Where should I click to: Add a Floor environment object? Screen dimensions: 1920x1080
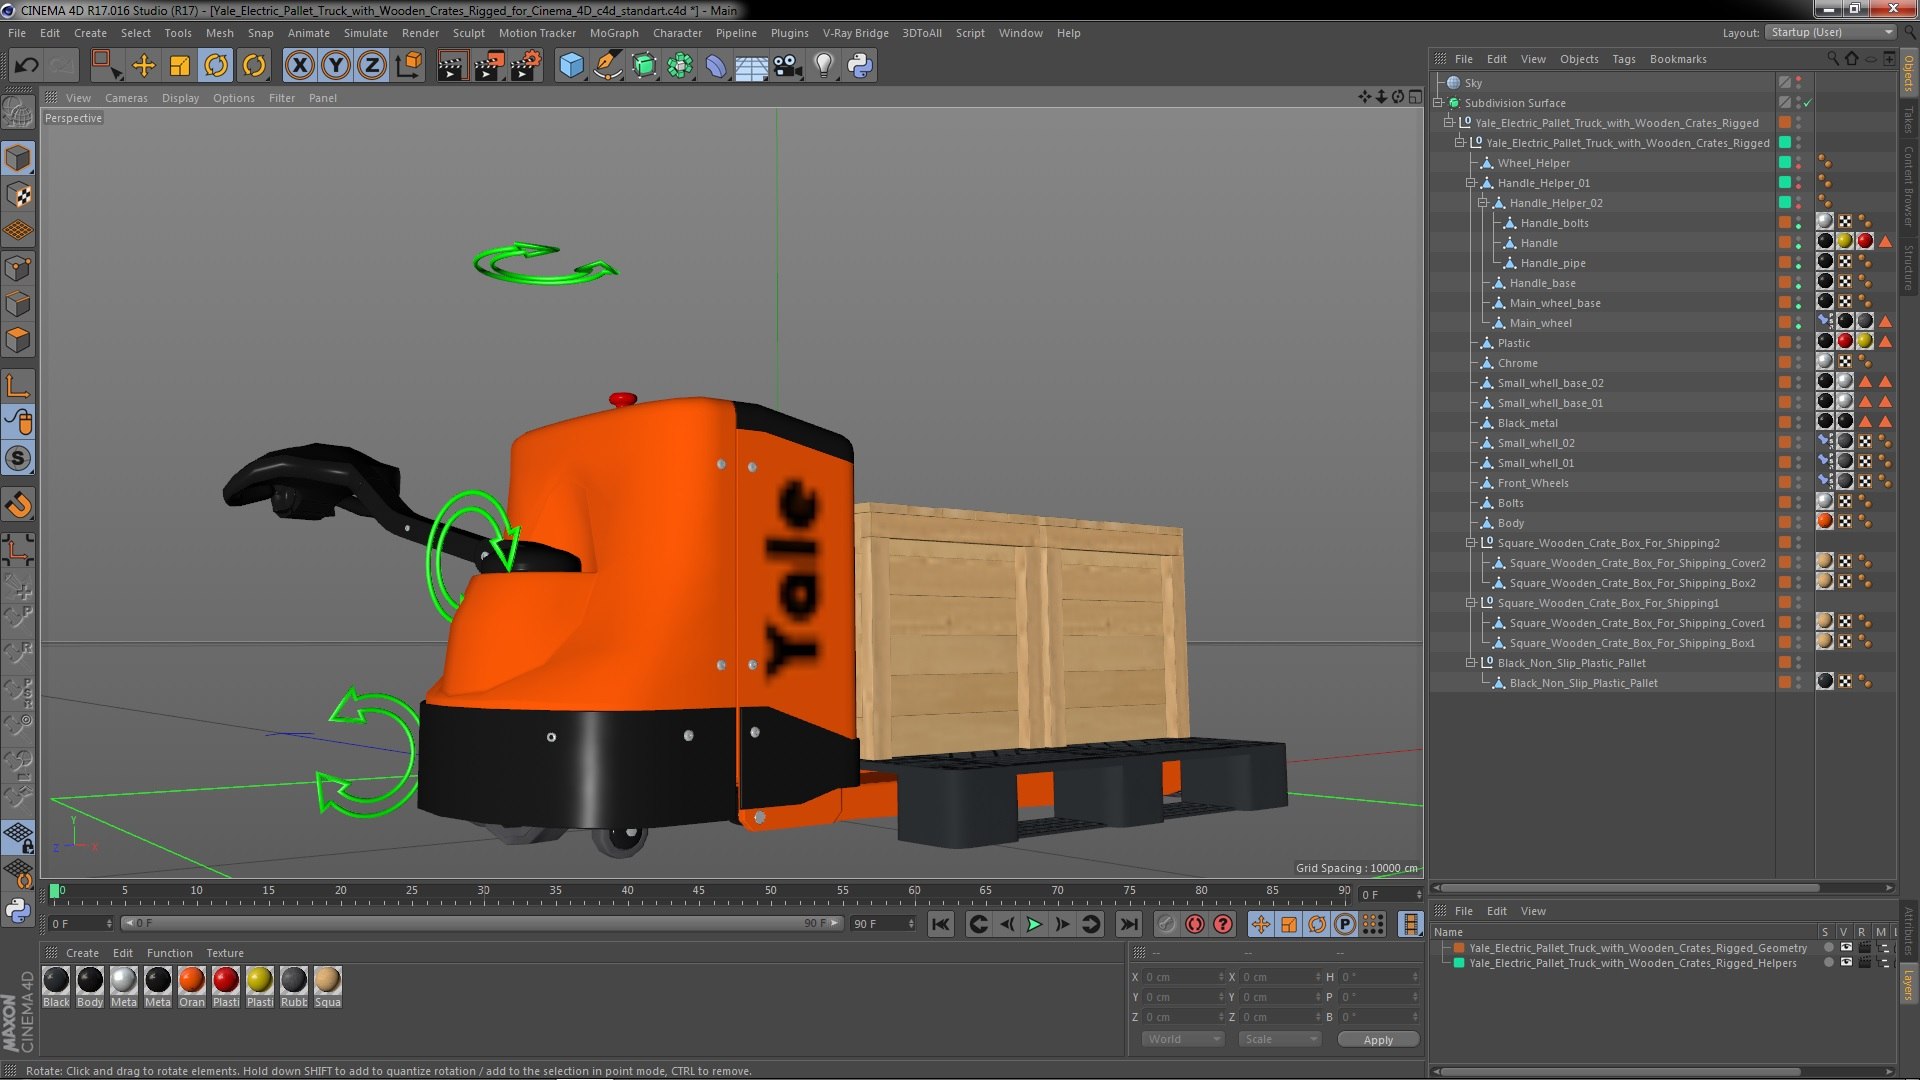tap(751, 66)
